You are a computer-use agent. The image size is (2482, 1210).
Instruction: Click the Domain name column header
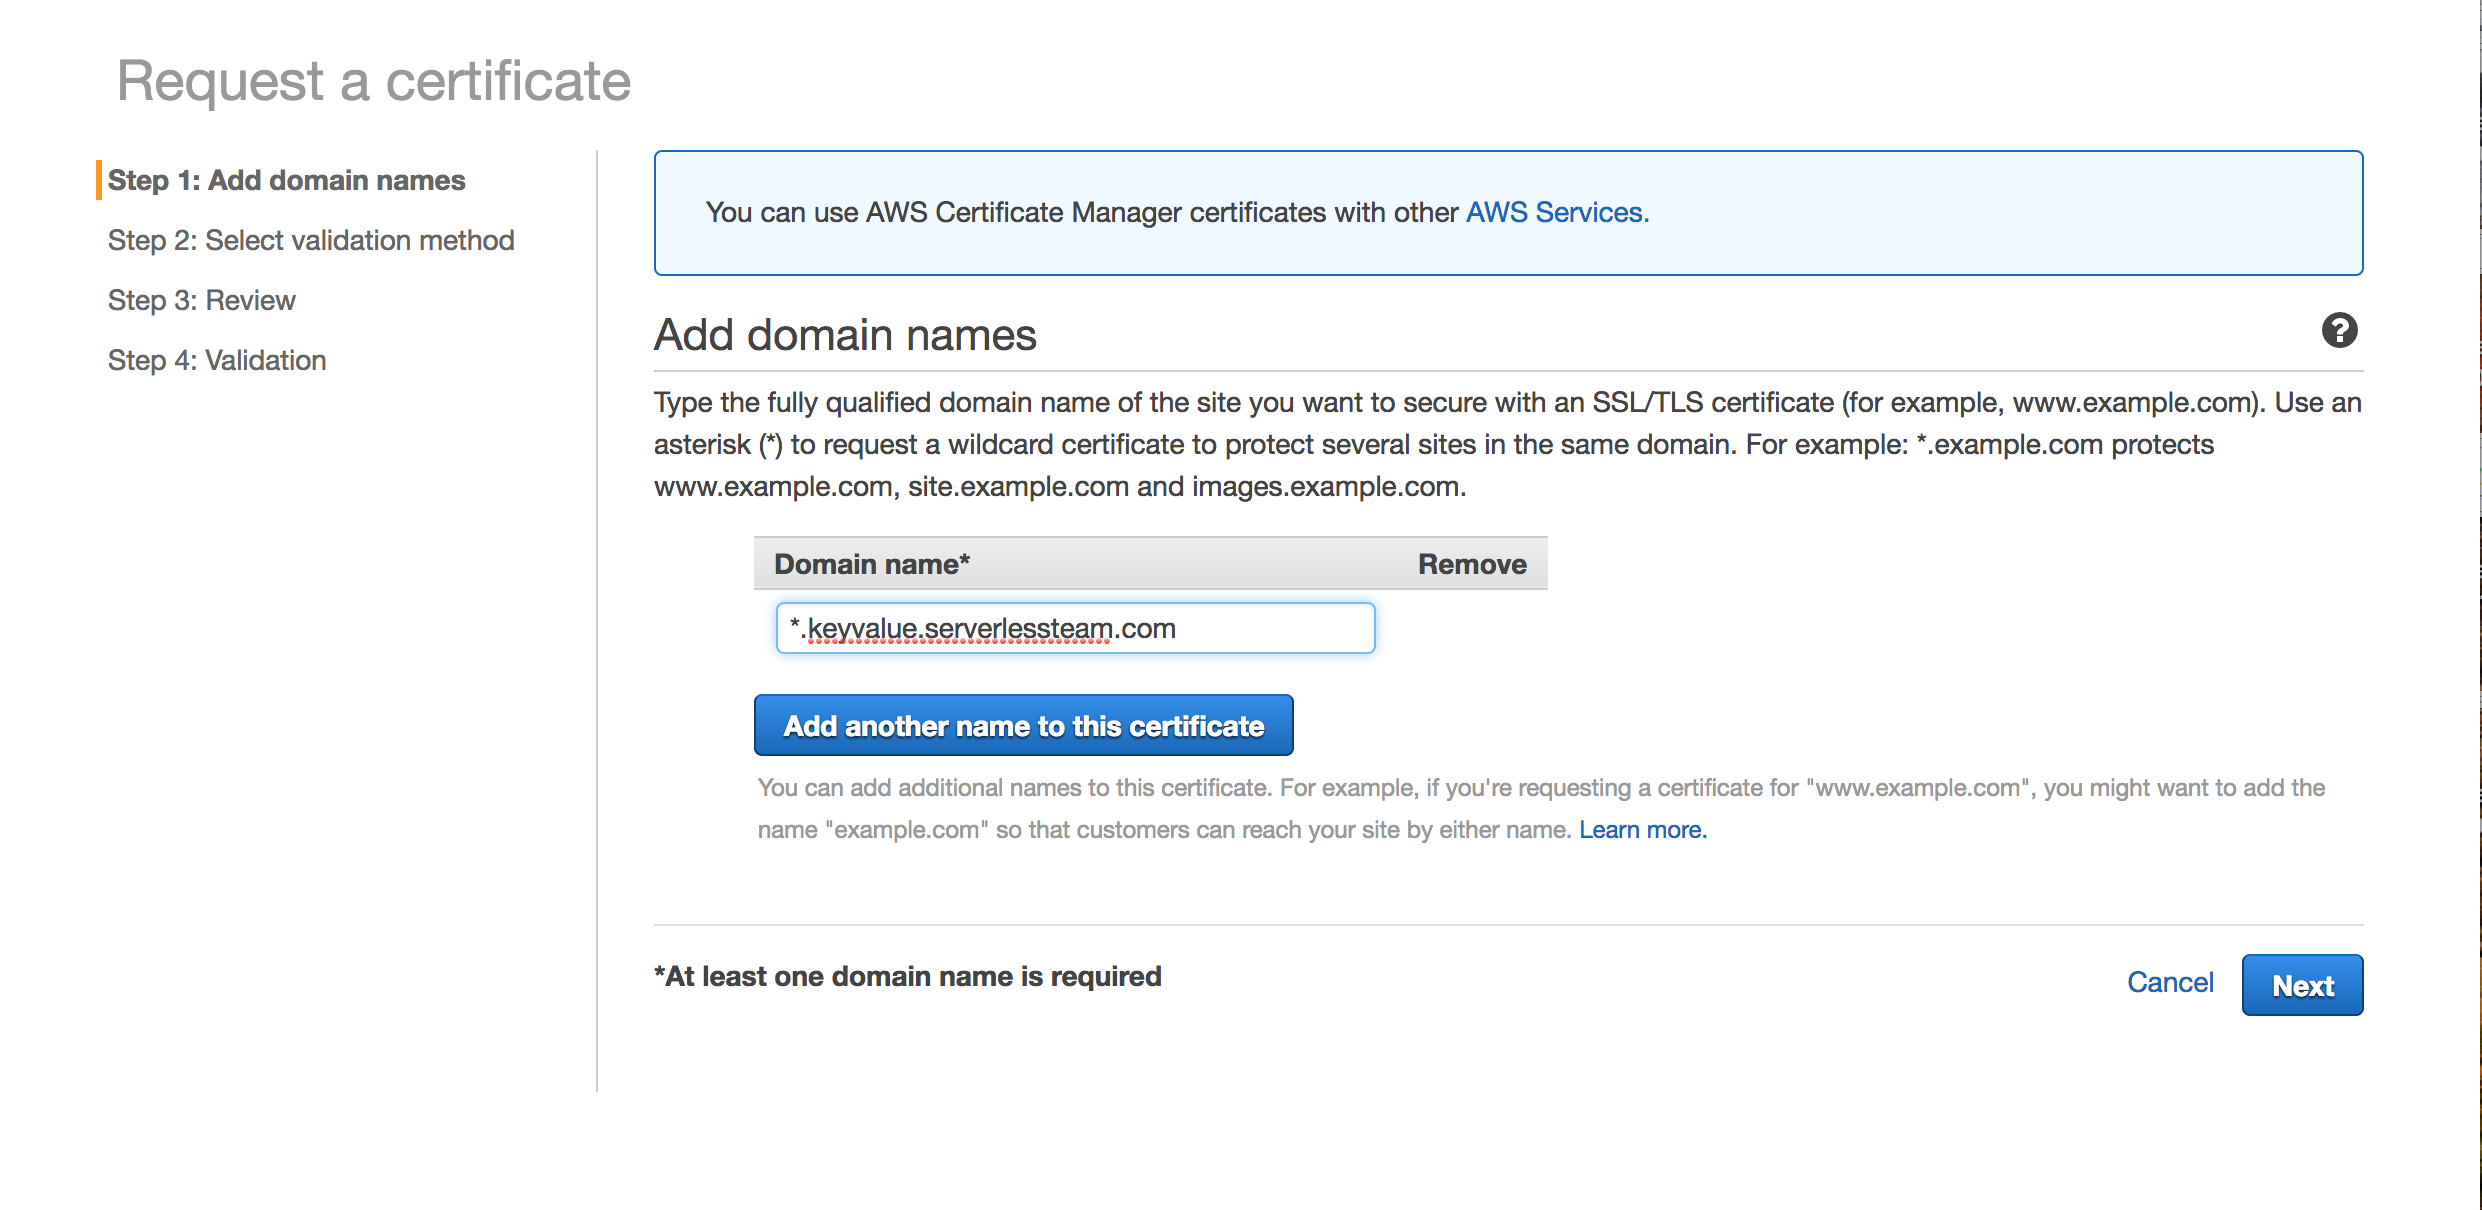[x=871, y=563]
